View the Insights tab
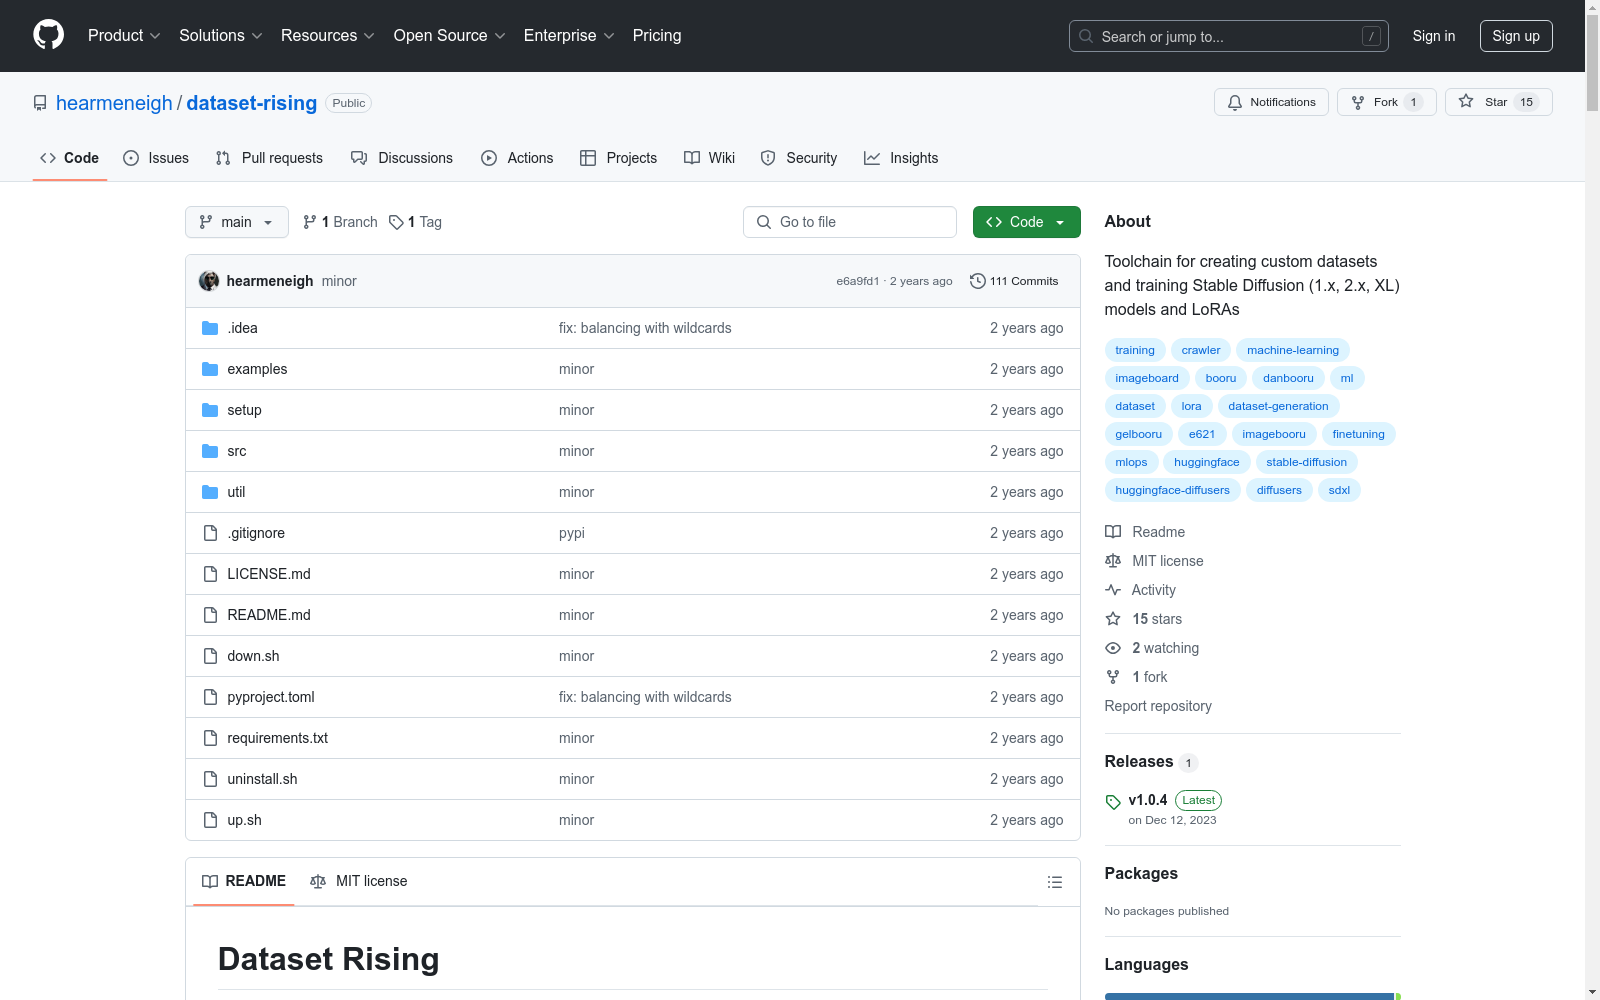Screen dimensions: 1600x1000 901,158
